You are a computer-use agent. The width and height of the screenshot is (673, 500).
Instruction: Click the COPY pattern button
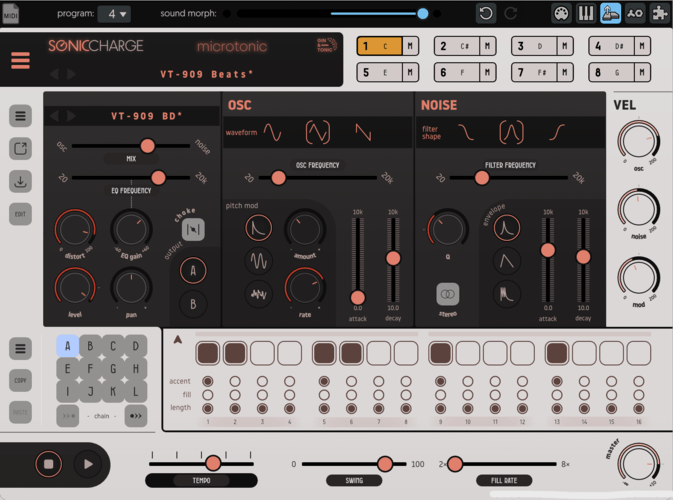(20, 380)
